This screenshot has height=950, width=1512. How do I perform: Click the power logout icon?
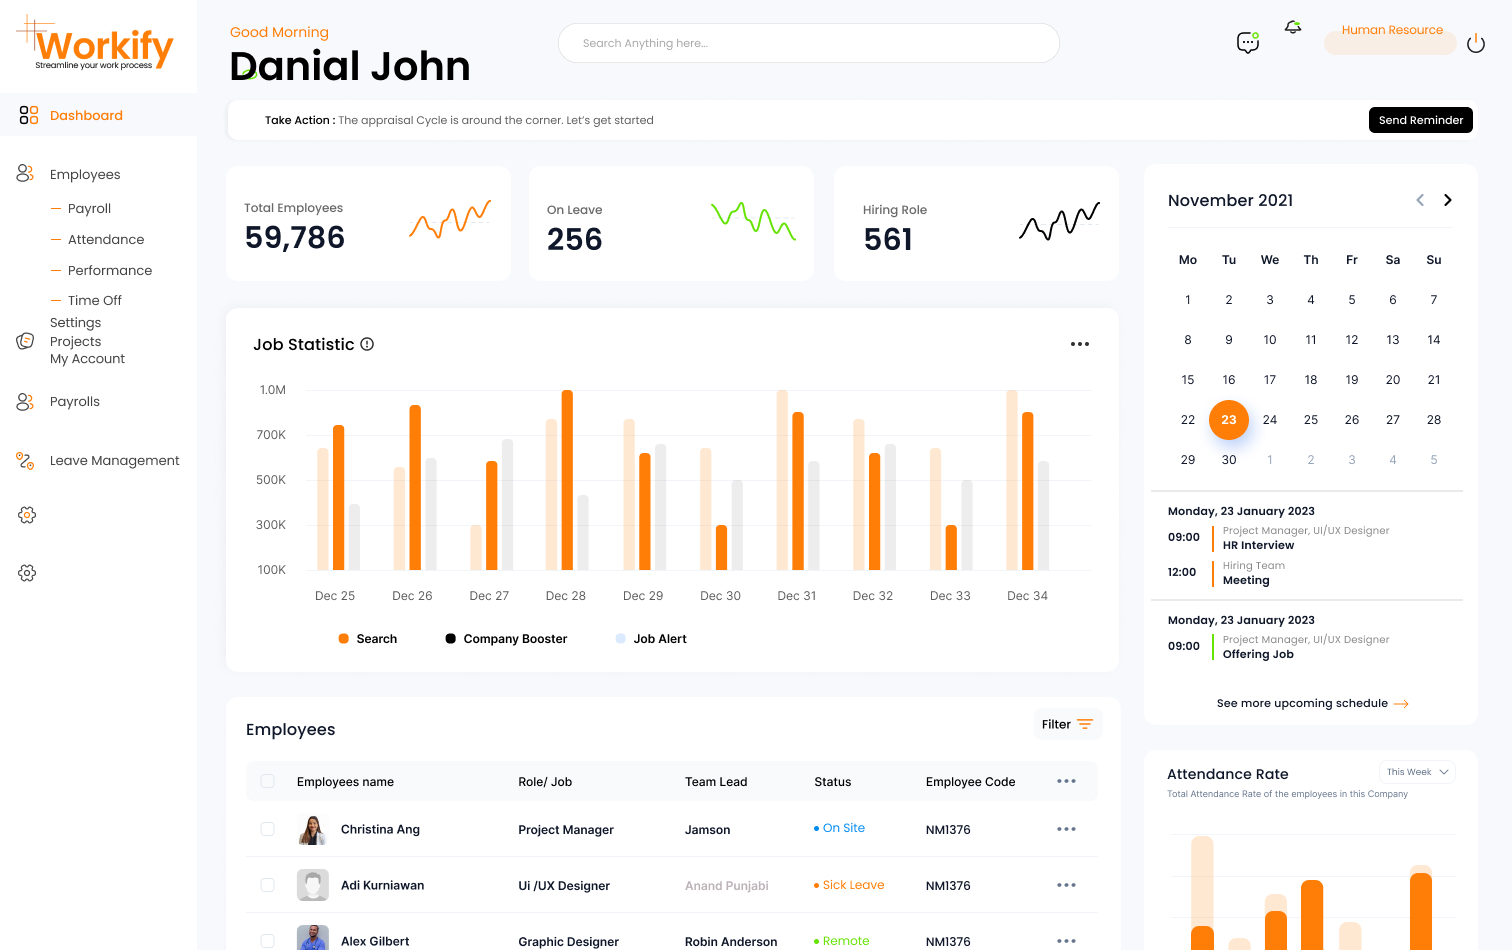1475,43
